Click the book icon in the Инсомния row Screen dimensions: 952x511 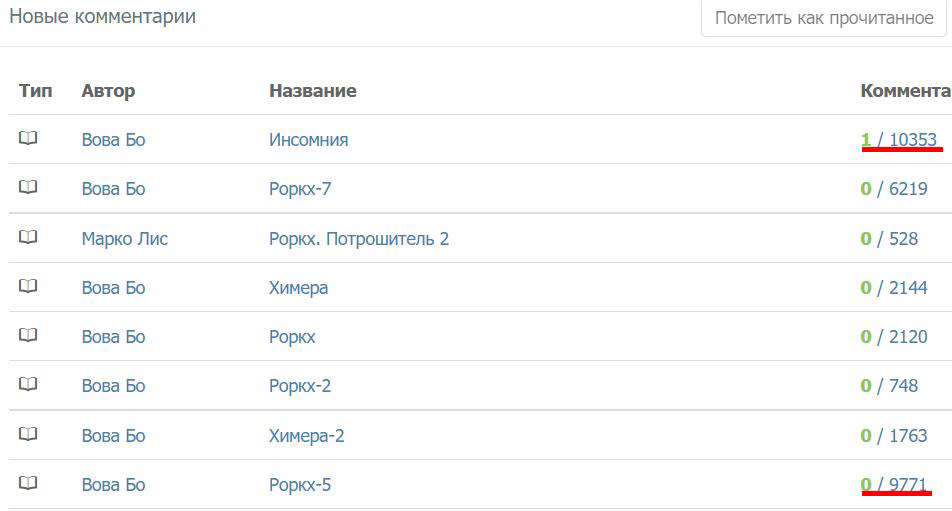[x=28, y=138]
